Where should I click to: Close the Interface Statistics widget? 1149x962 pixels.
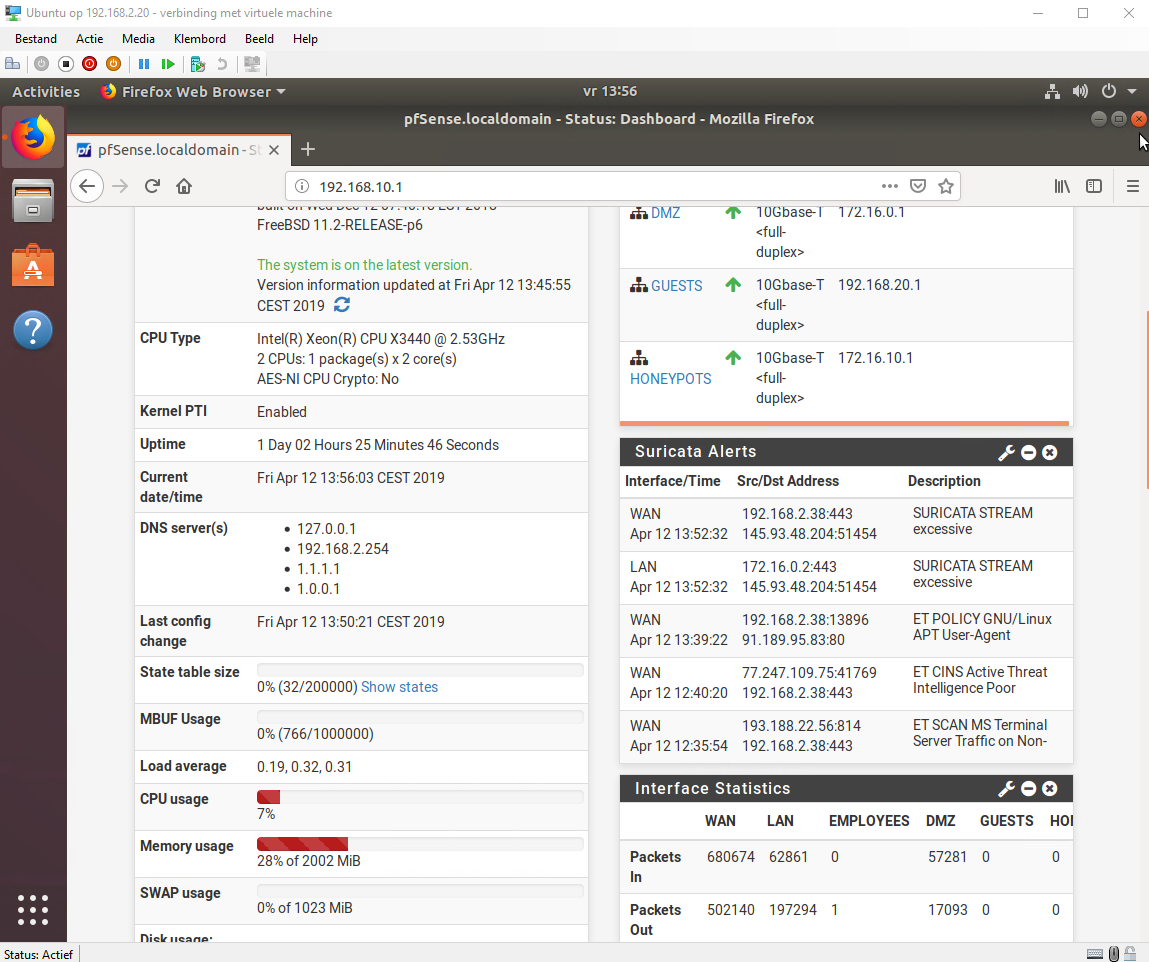[1050, 790]
